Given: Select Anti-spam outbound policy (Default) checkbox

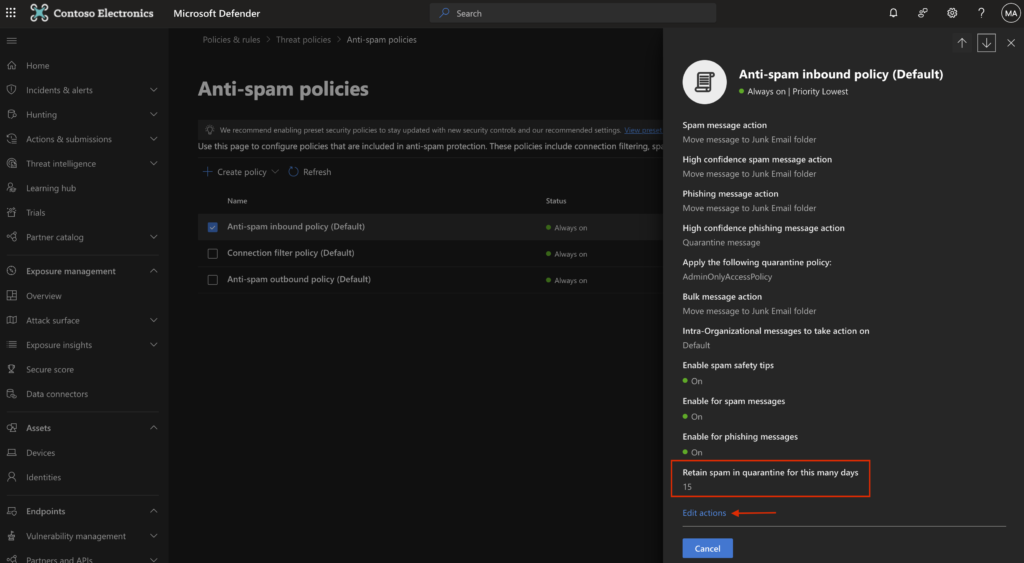Looking at the screenshot, I should (x=212, y=280).
